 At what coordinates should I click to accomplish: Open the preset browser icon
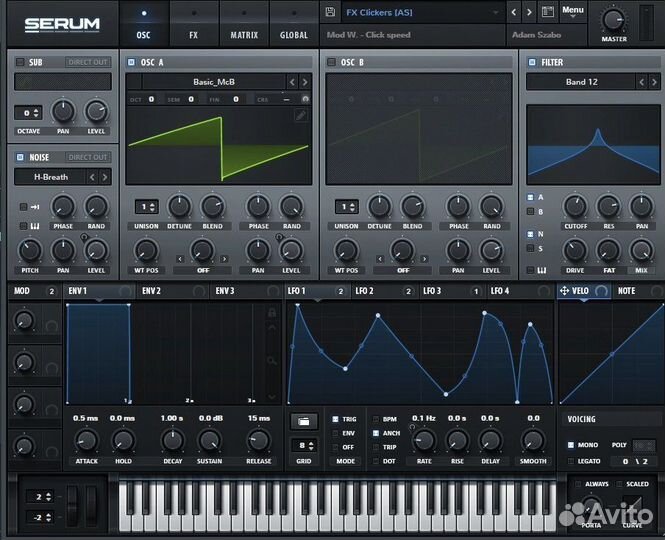pyautogui.click(x=548, y=12)
